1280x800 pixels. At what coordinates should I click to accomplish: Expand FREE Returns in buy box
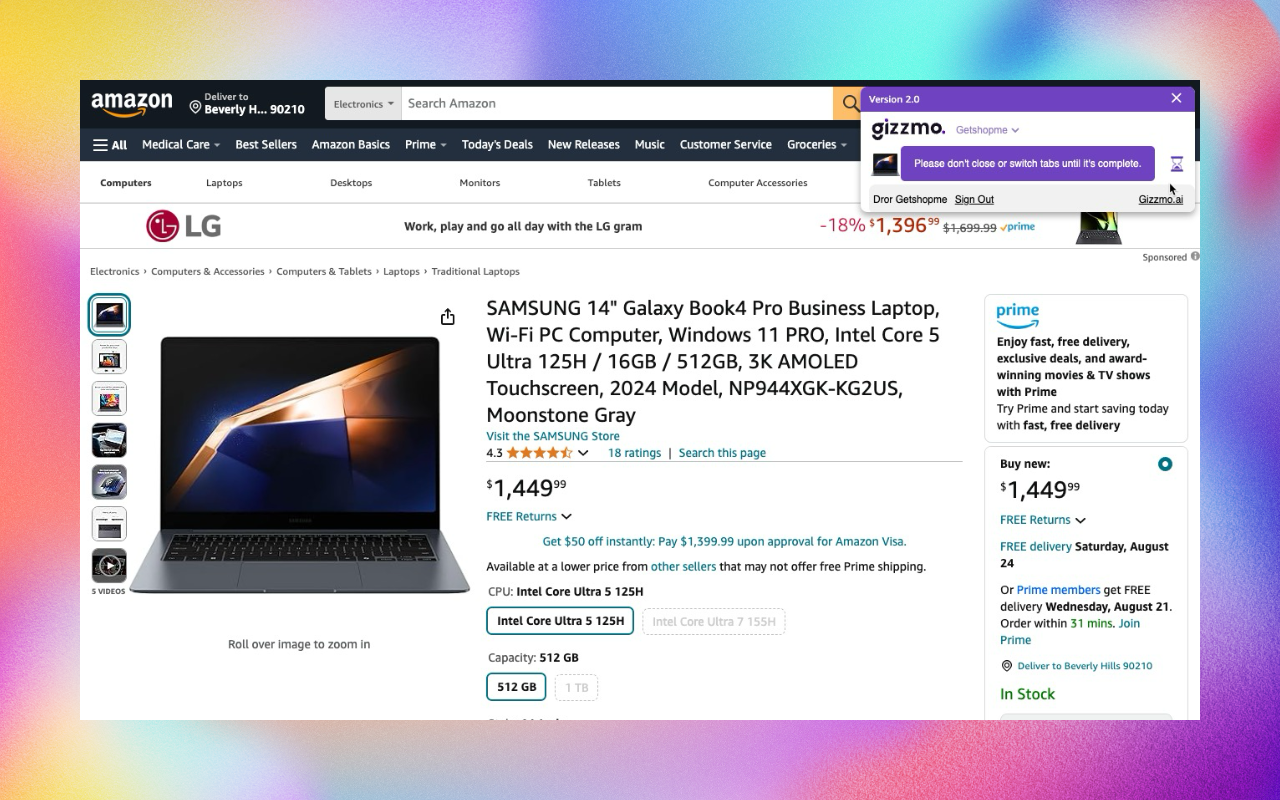(x=1043, y=520)
